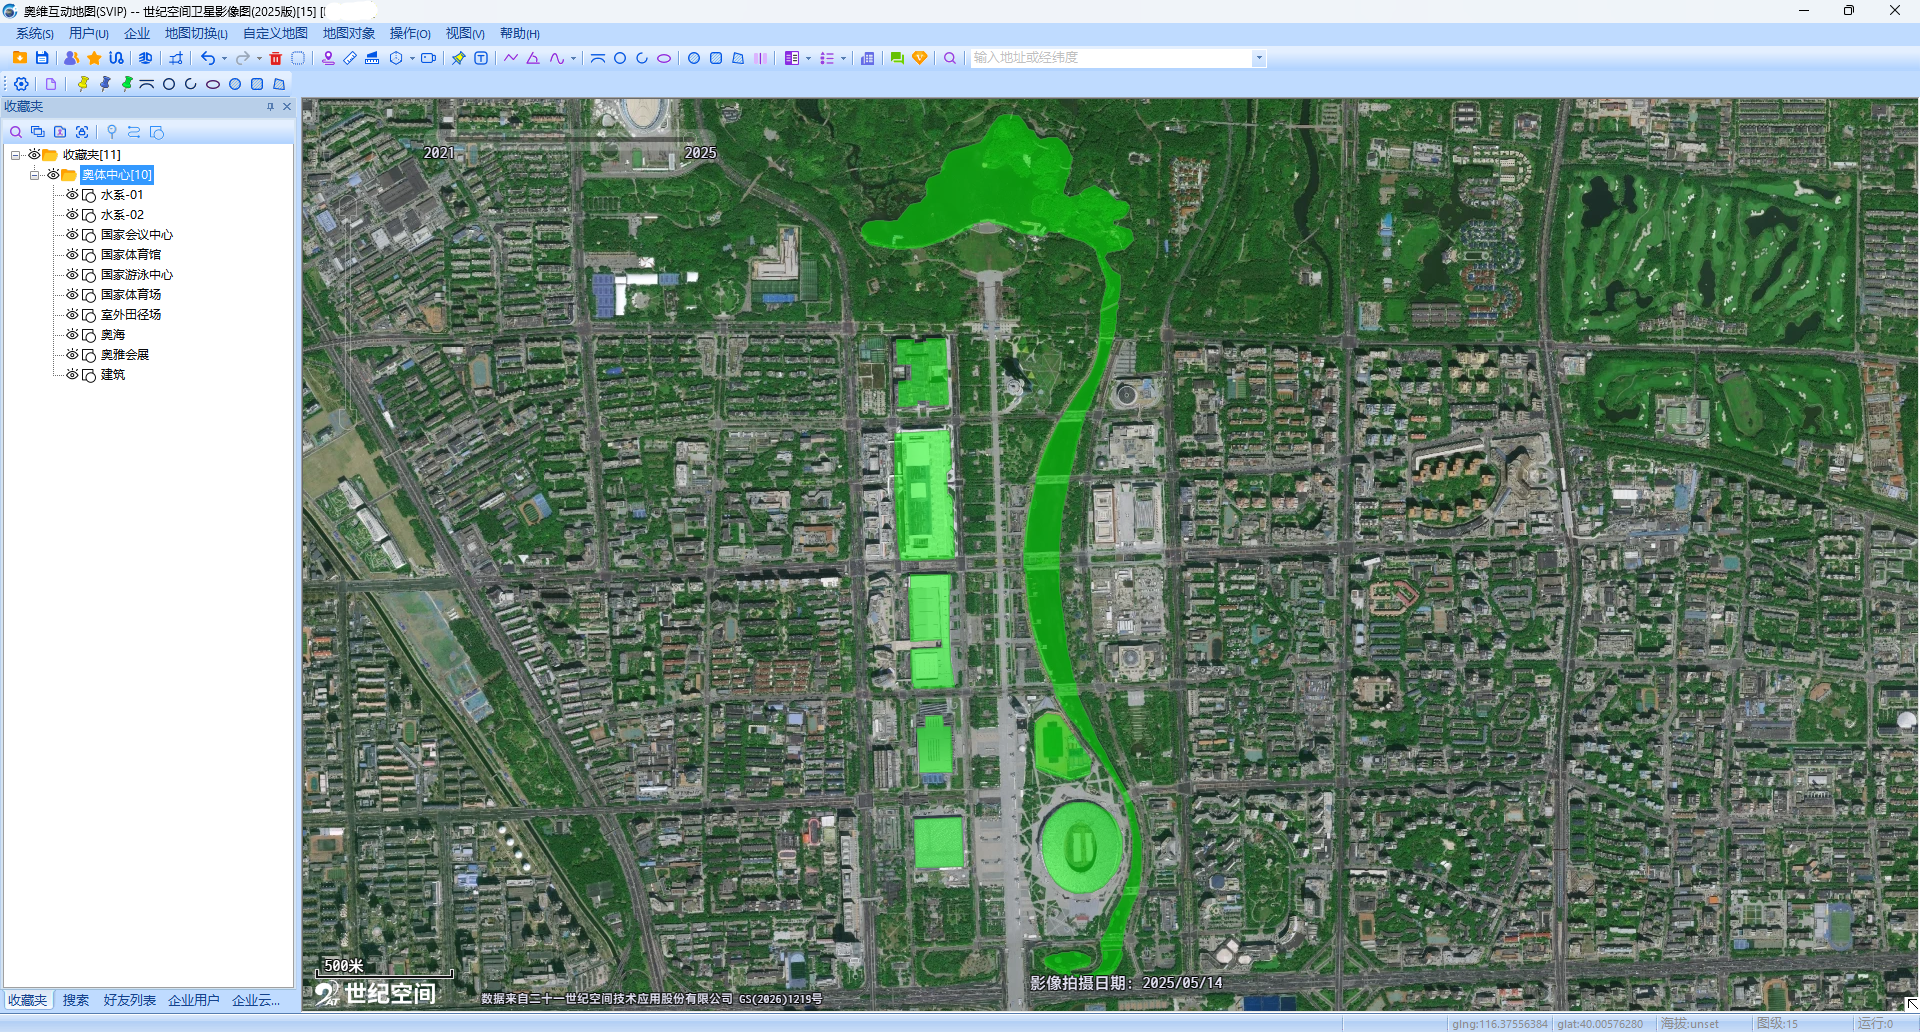Click the yellow pushpin marker tool
The image size is (1920, 1032).
coord(83,84)
